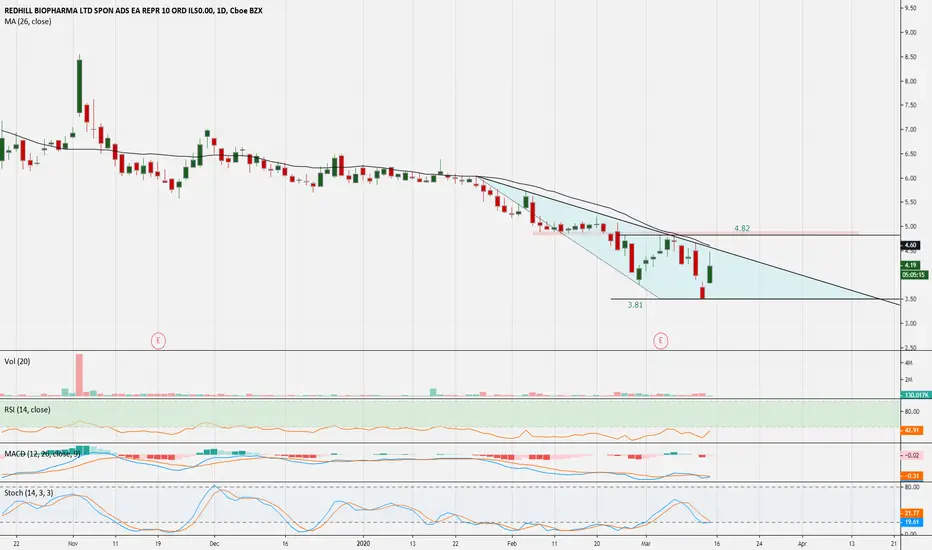Screen dimensions: 932x550
Task: Click the 3.81 support level label
Action: click(635, 305)
